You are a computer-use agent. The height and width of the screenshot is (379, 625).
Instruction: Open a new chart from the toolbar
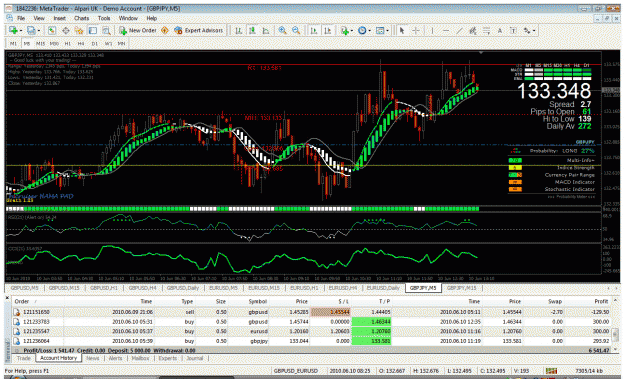point(13,30)
